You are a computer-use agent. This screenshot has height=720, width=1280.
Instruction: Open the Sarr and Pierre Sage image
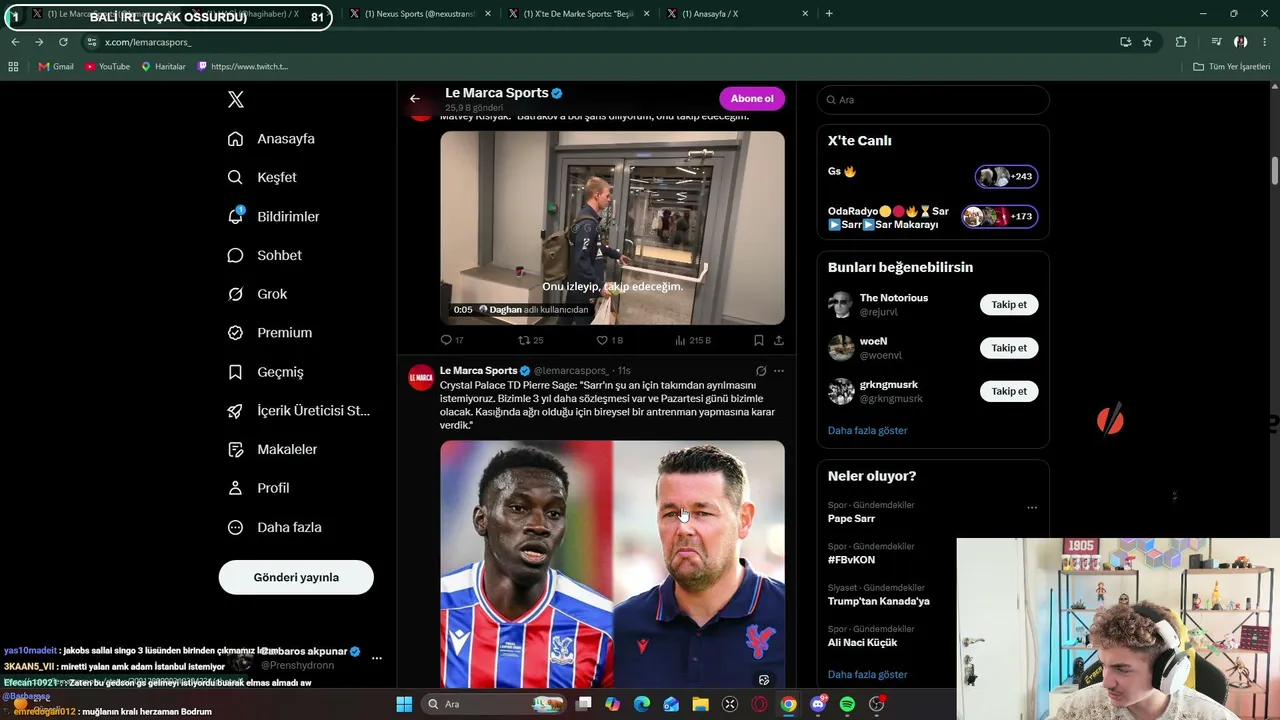612,565
